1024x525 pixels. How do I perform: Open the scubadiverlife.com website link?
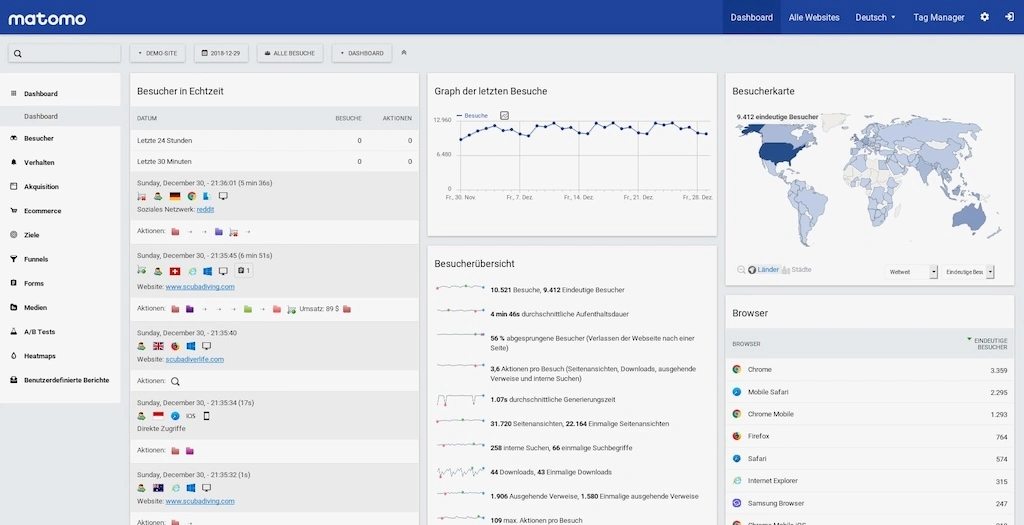pyautogui.click(x=194, y=359)
